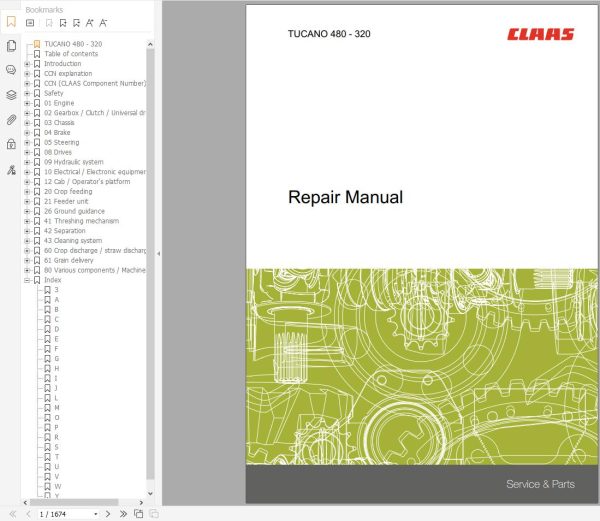Viewport: 600px width, 521px height.
Task: Open the 41 Threshing mechanism bookmark
Action: tap(81, 221)
